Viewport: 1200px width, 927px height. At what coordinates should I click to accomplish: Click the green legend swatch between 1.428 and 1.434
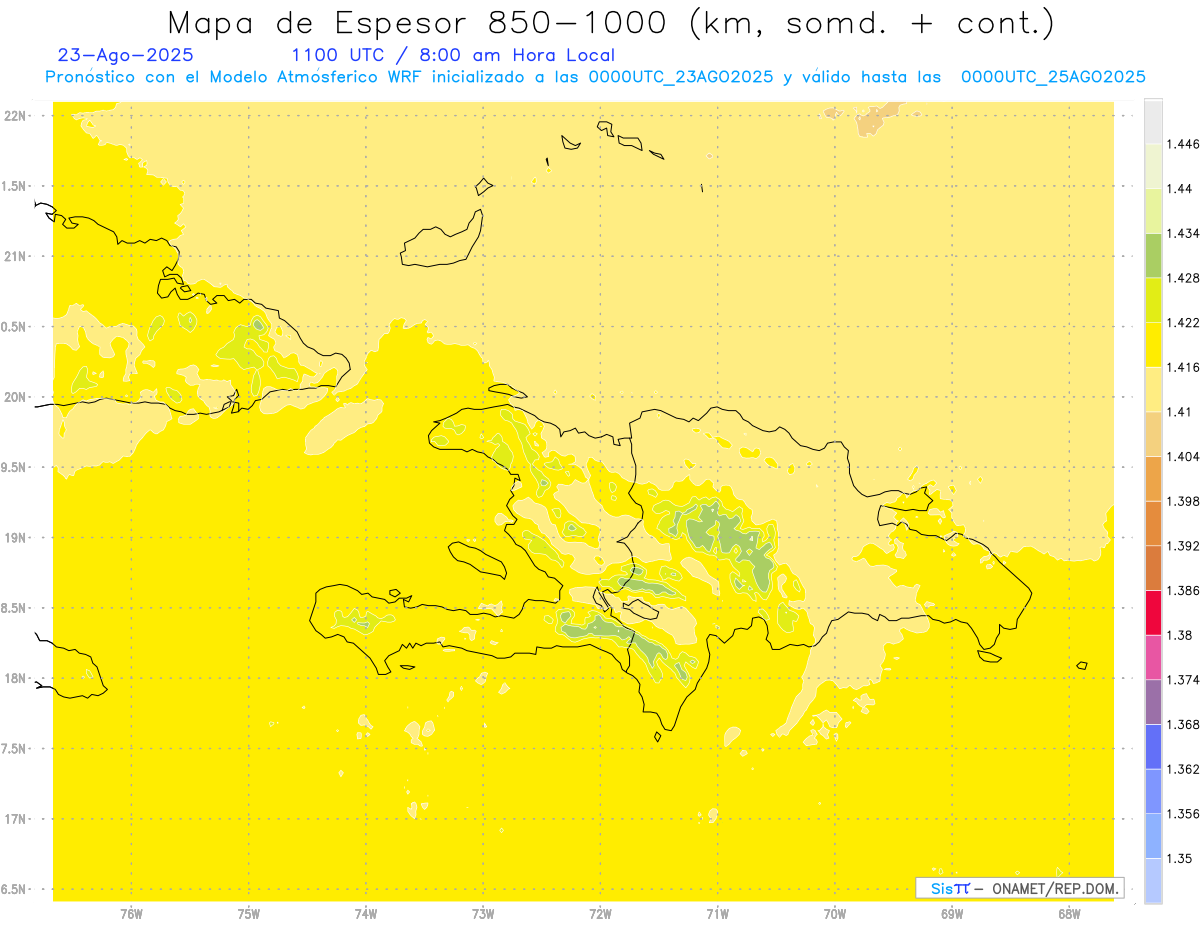click(1153, 255)
